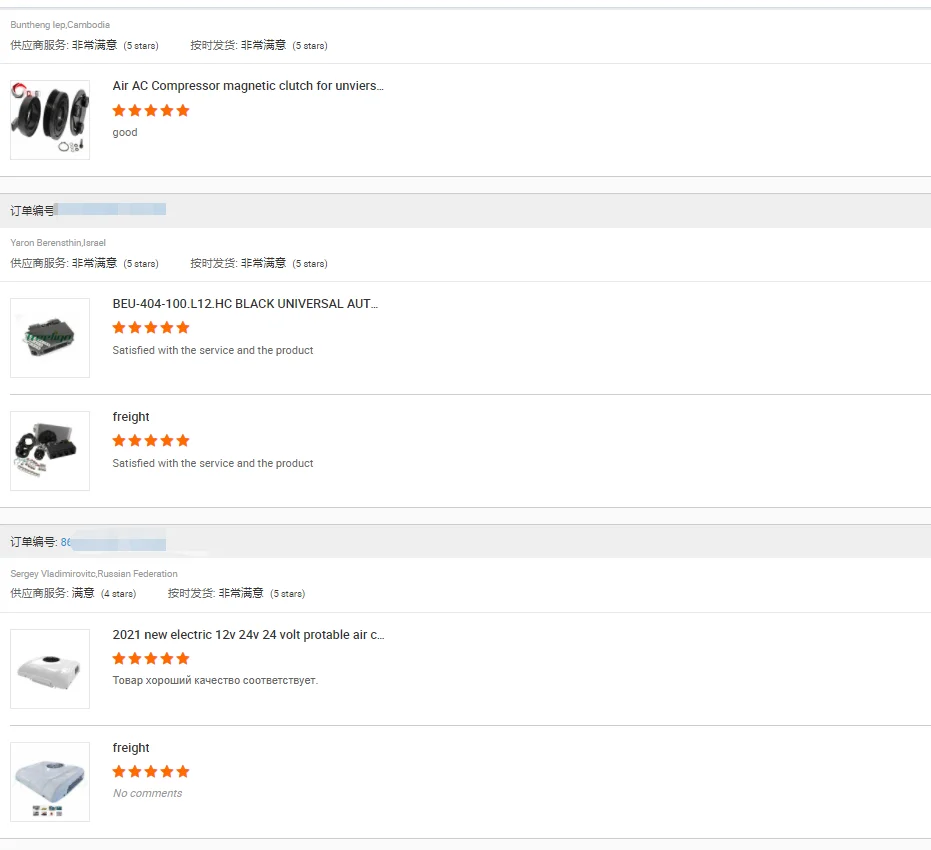Click the freight title above 'No comments'
This screenshot has width=931, height=850.
click(131, 748)
